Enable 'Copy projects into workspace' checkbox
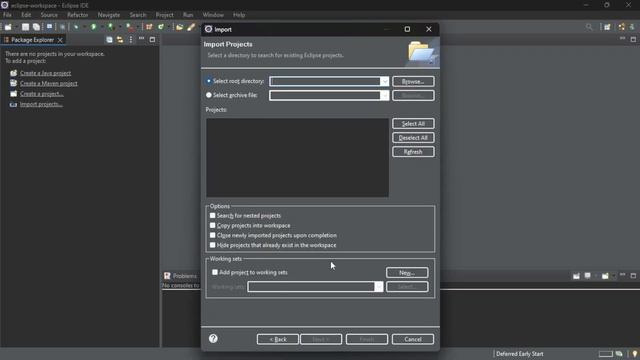The width and height of the screenshot is (640, 360). [212, 225]
